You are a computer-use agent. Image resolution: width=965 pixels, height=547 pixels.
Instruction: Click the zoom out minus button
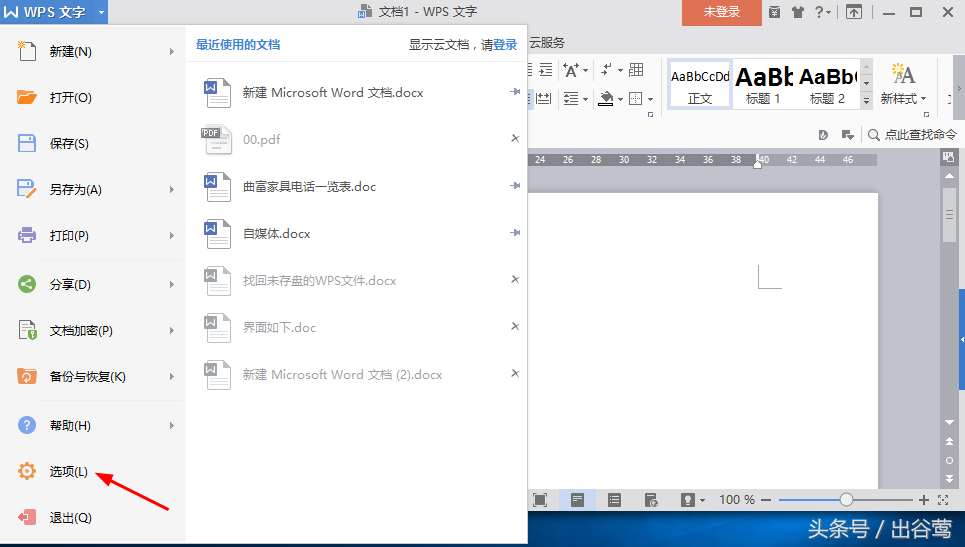click(766, 500)
